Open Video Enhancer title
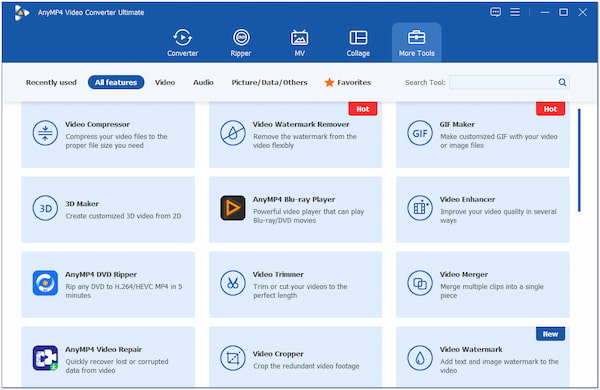600x390 pixels. tap(467, 199)
